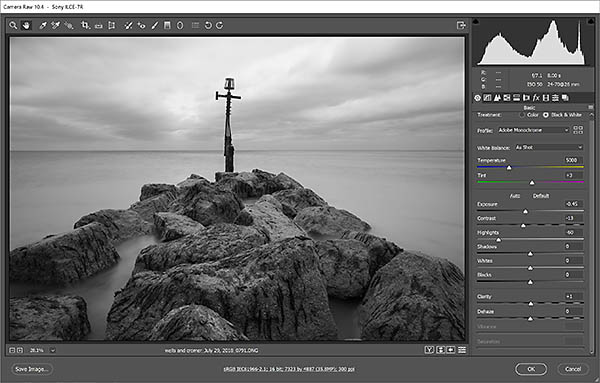Toggle shadow clipping warning in histogram

tap(476, 22)
